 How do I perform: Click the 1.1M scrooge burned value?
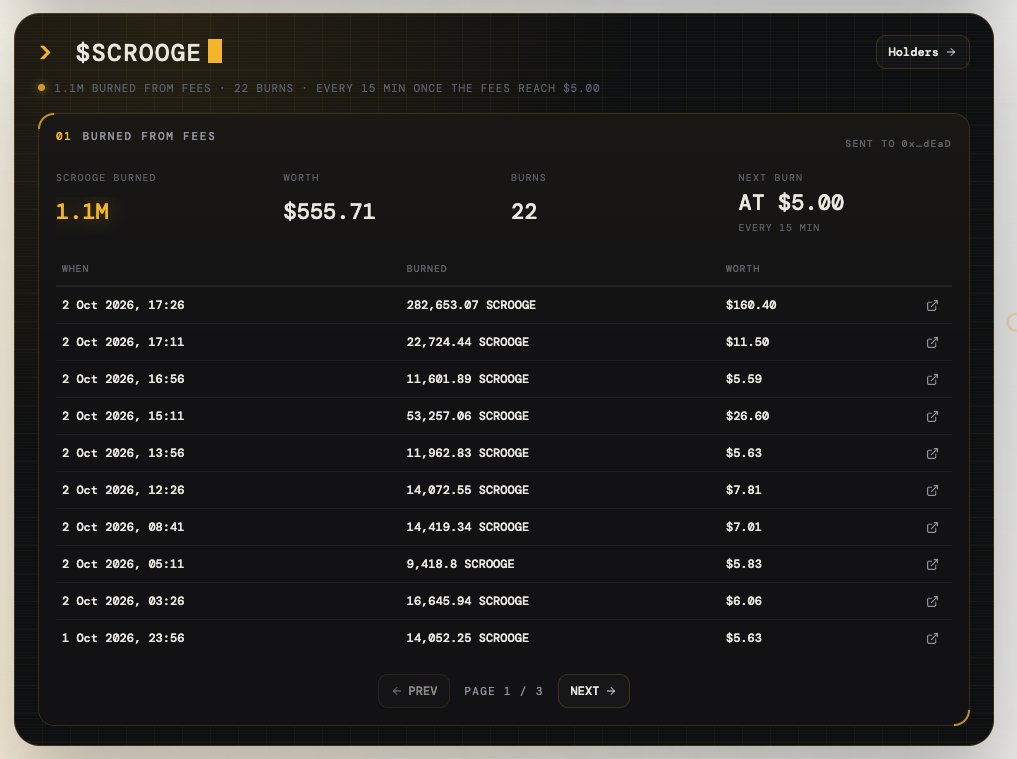point(82,211)
